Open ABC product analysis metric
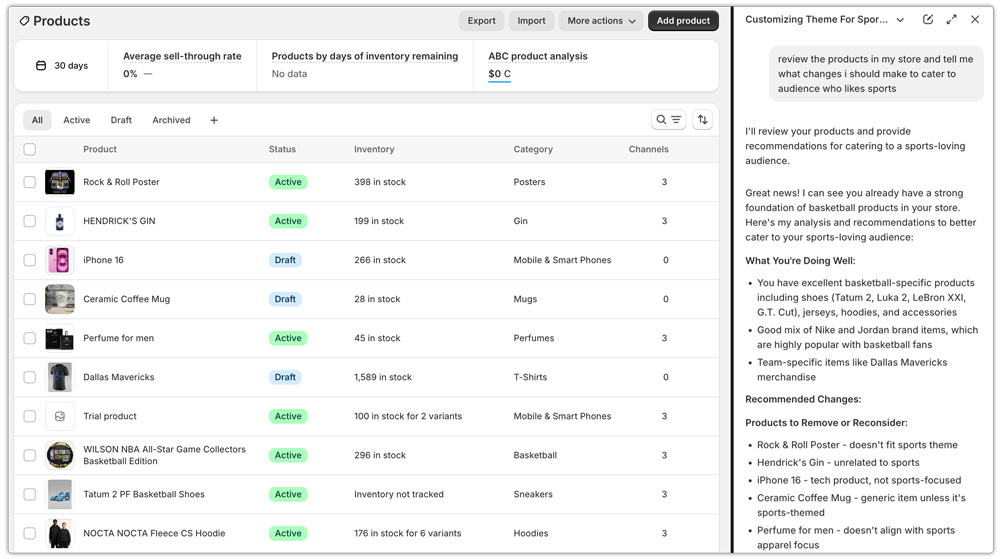 [x=538, y=56]
